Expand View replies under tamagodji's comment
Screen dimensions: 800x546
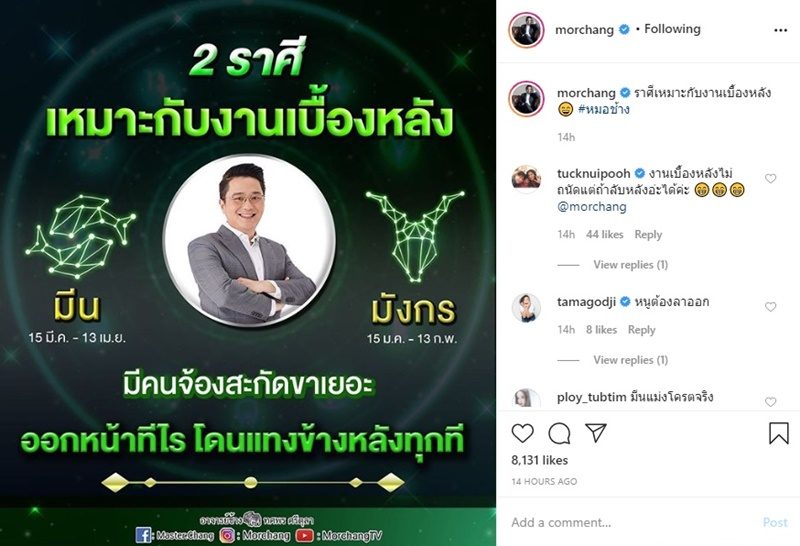pos(630,360)
